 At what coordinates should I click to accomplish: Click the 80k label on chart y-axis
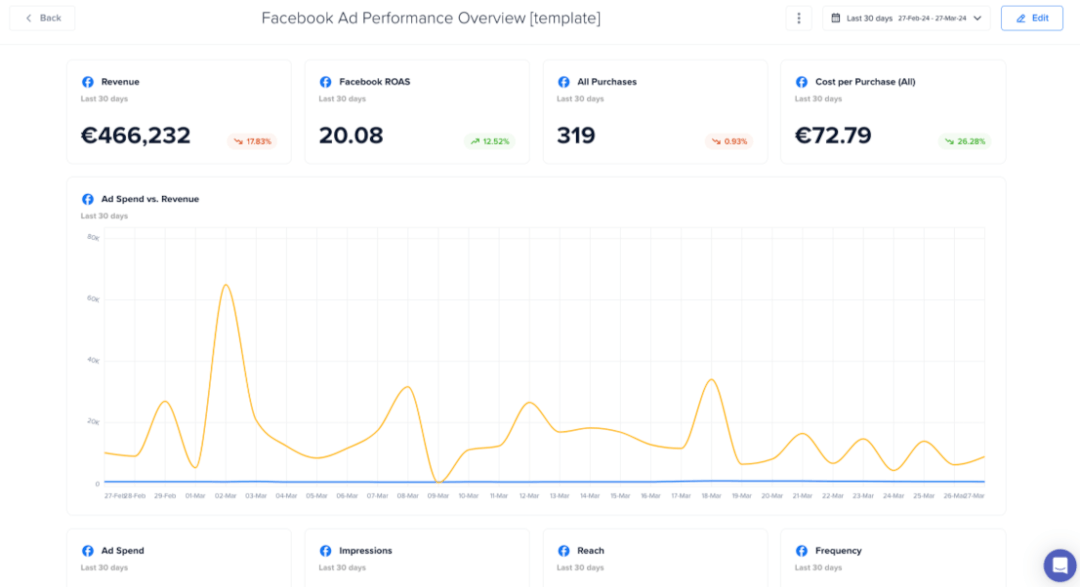[x=93, y=238]
